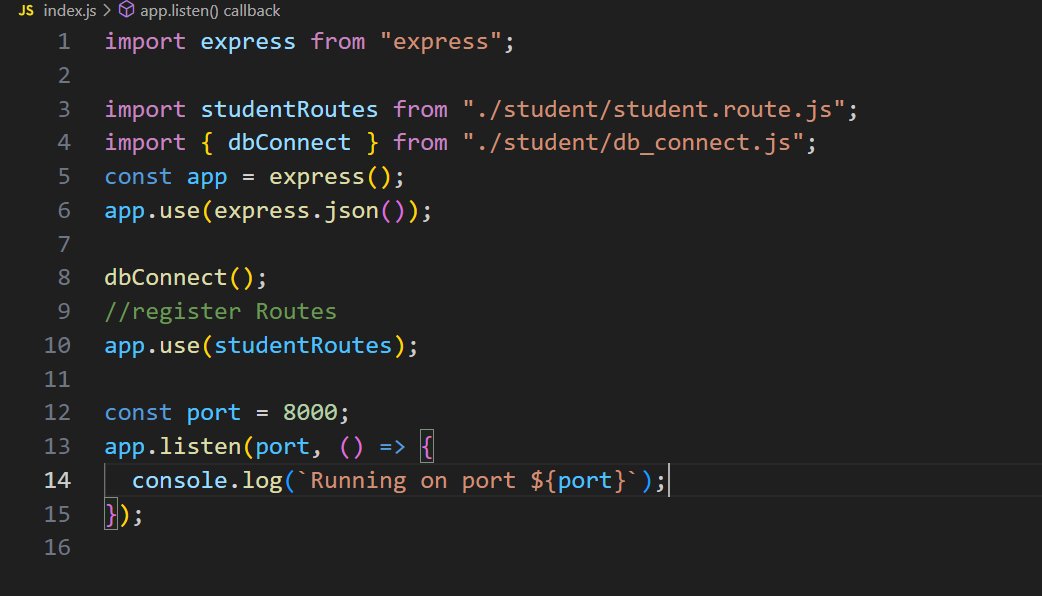Click the closing brace on line 15
The image size is (1042, 596).
(x=111, y=515)
